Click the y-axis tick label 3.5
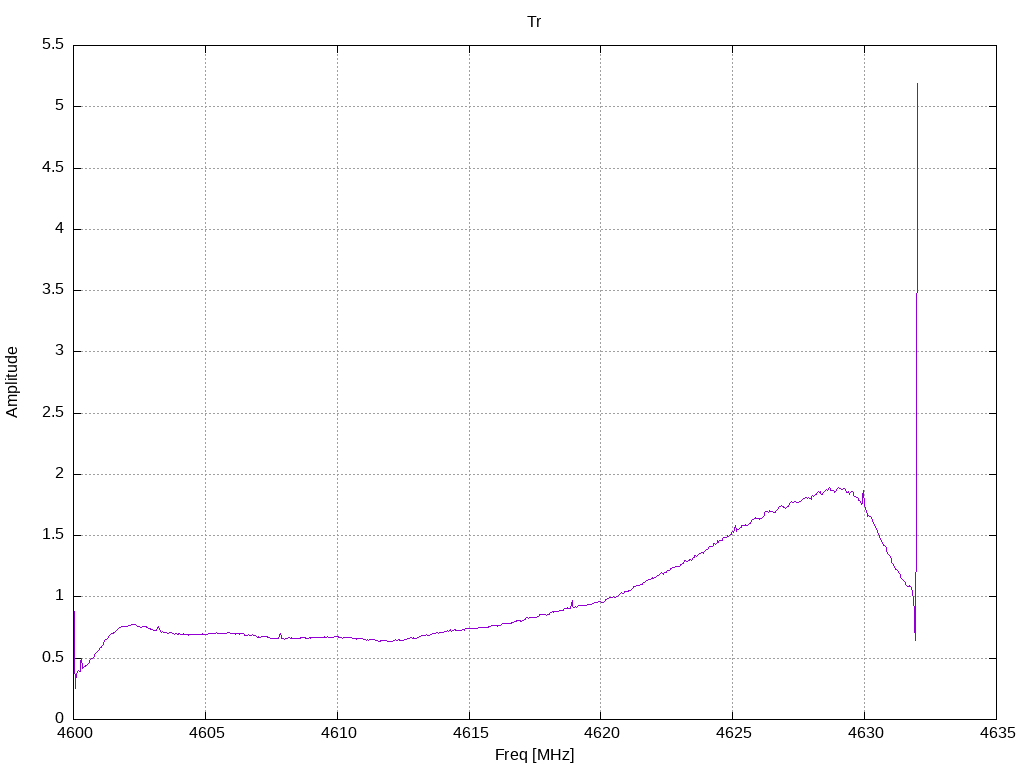Screen dimensions: 1024x768 click(53, 290)
